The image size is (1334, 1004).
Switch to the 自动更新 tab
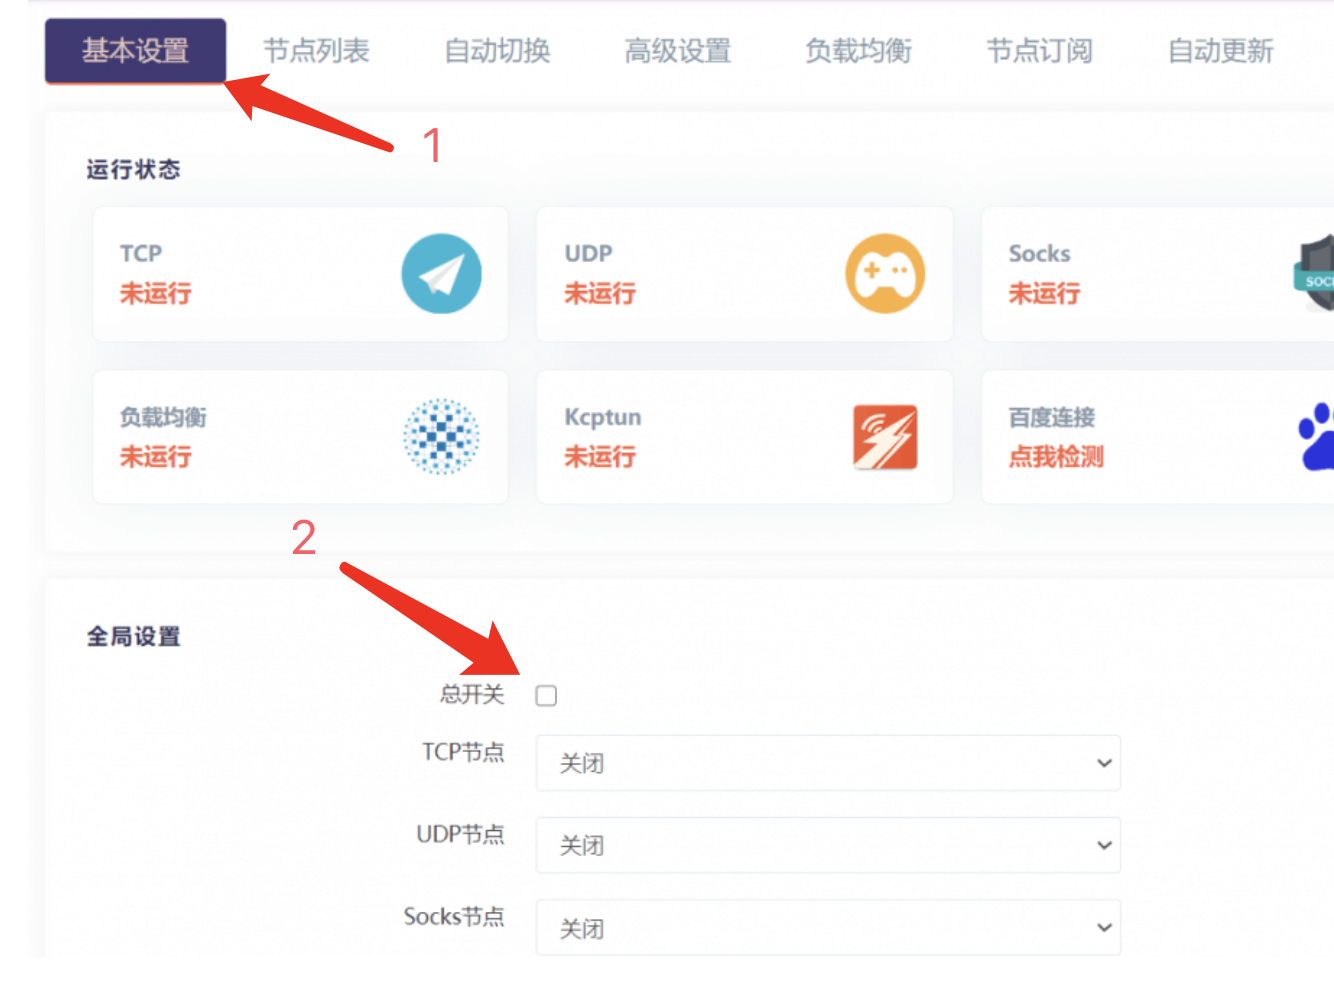[1220, 51]
